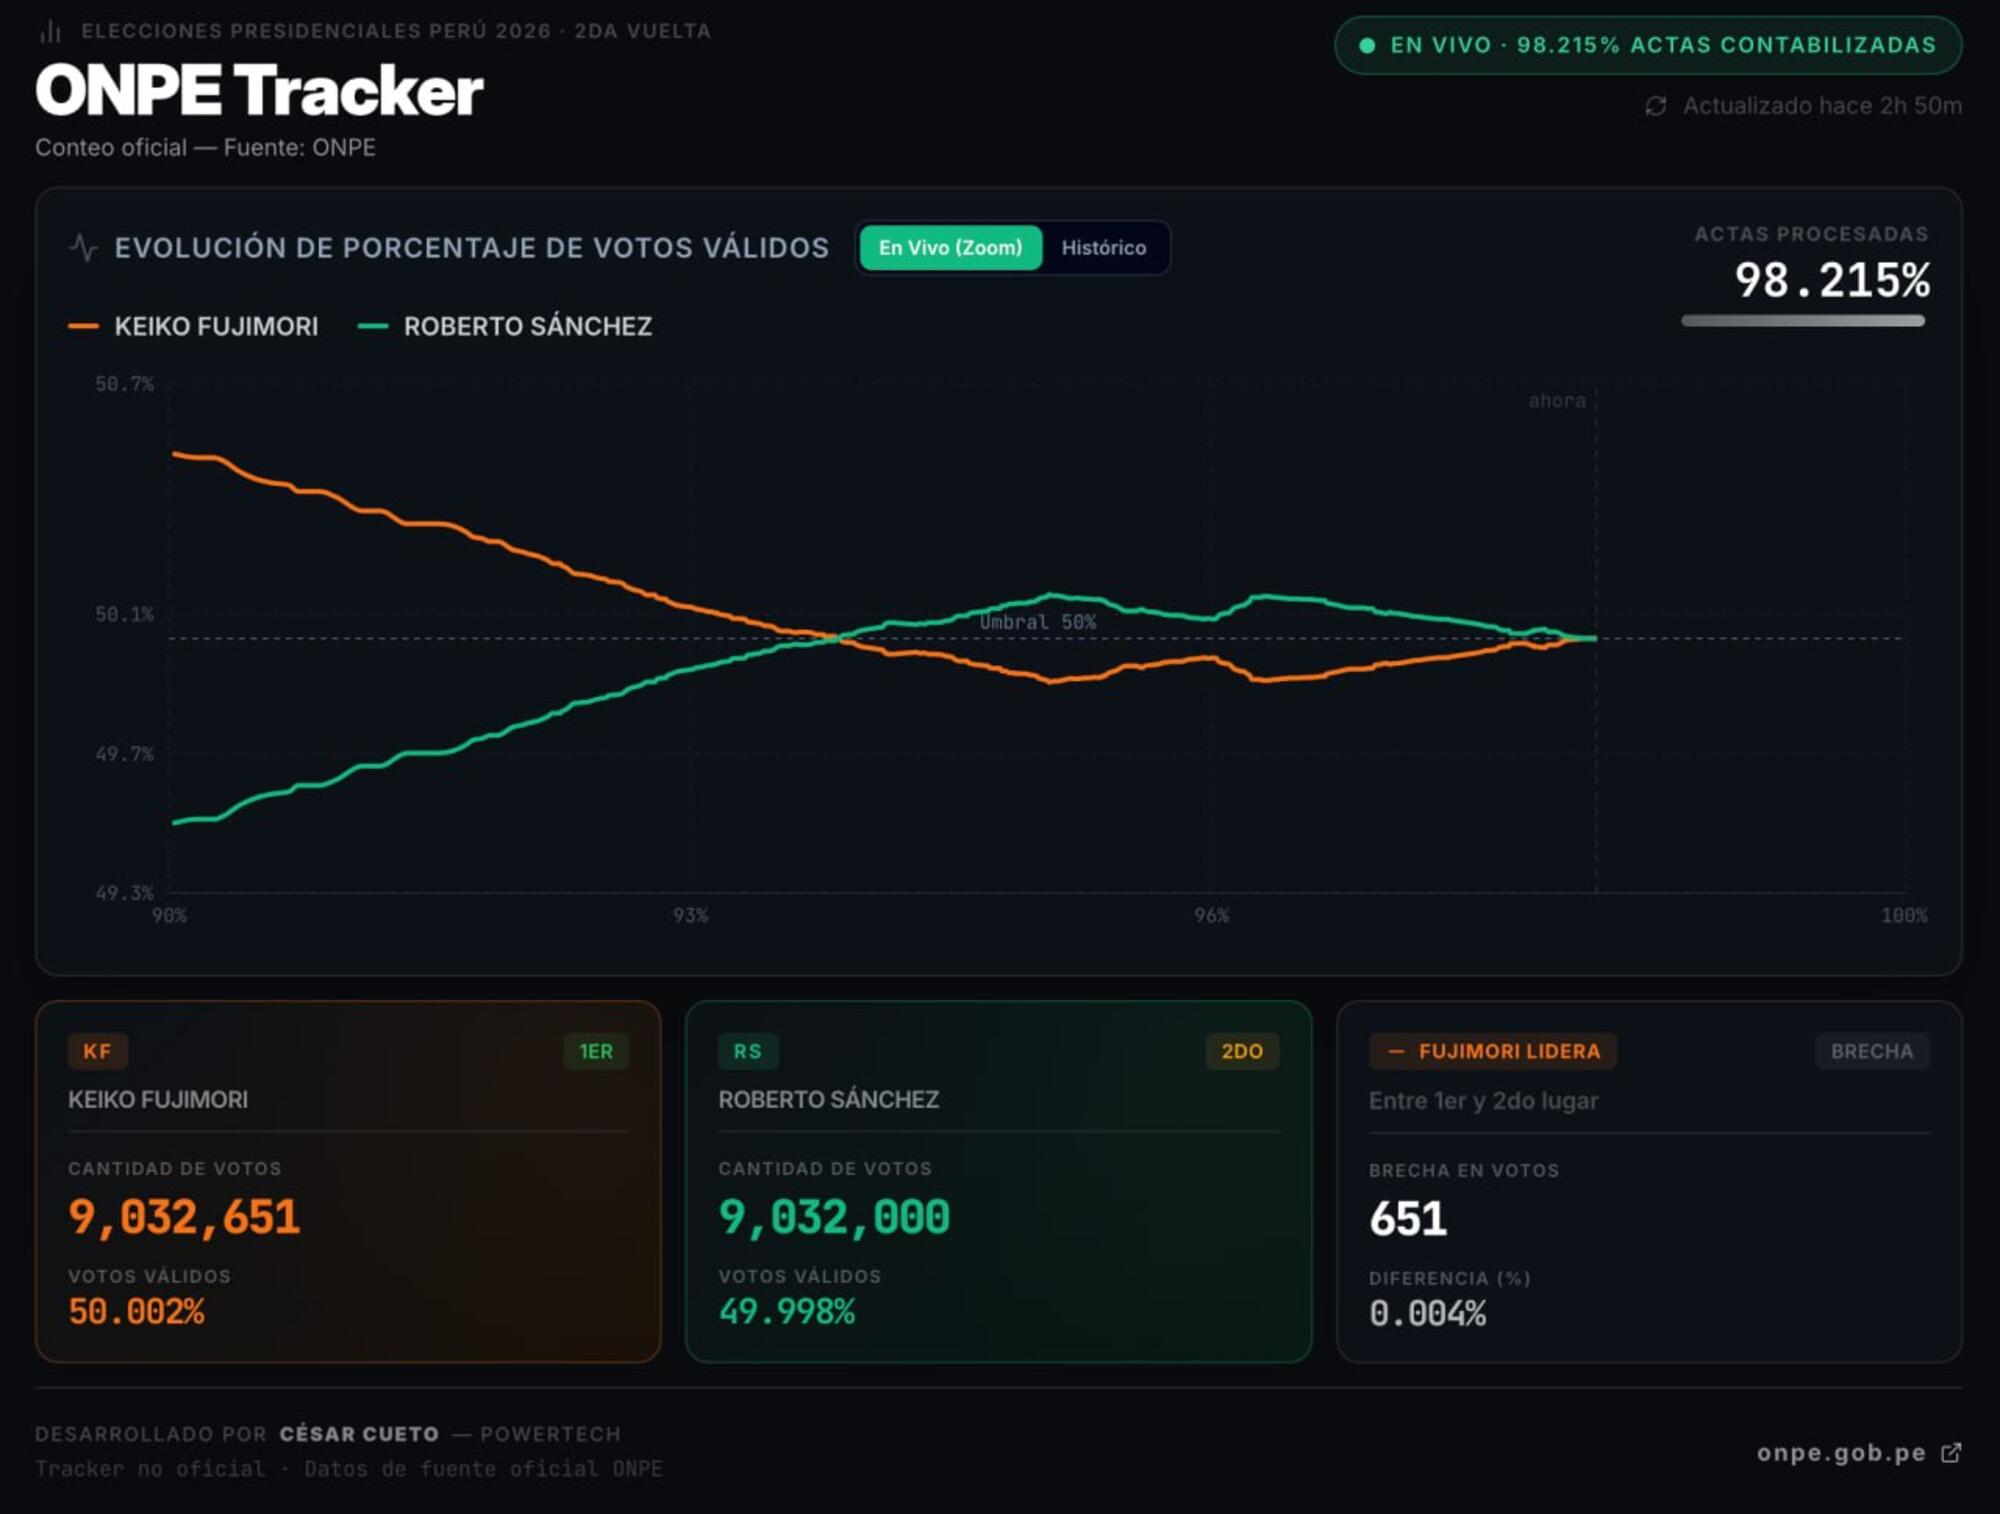Click ROBERTO SÁNCHEZ name in green card
Image resolution: width=2000 pixels, height=1514 pixels.
[828, 1100]
